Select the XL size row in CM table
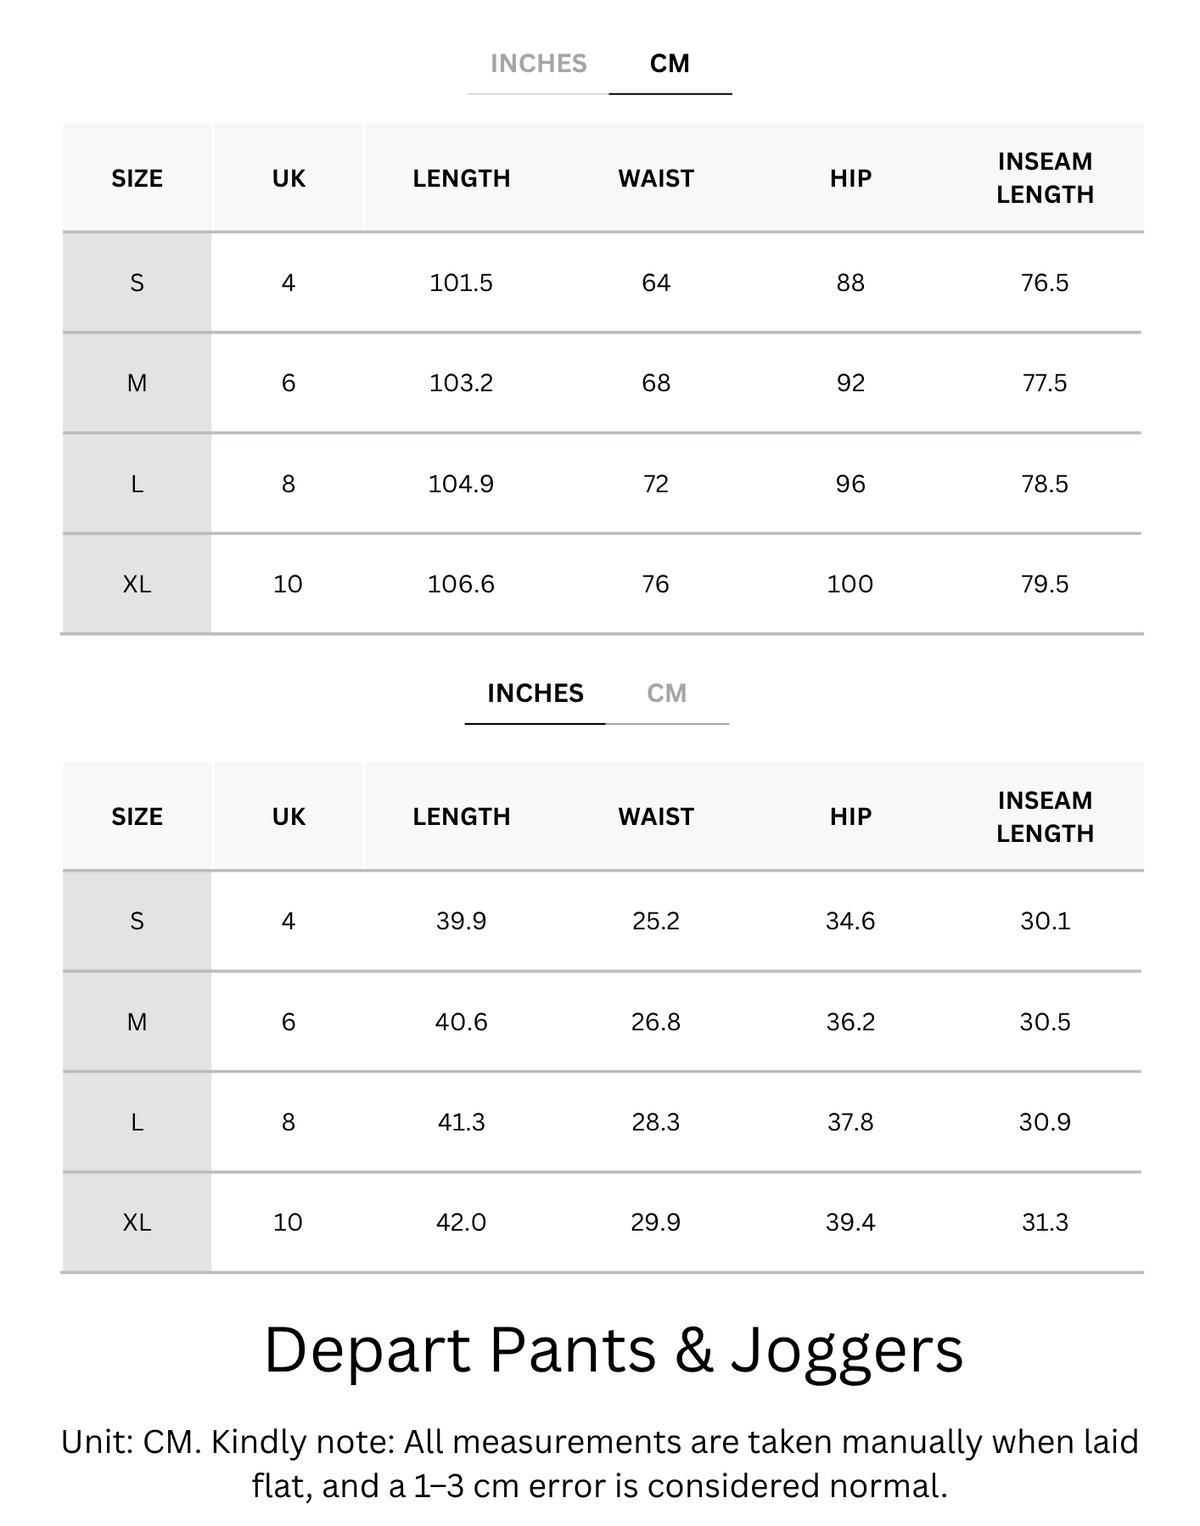This screenshot has width=1200, height=1526. coord(602,584)
